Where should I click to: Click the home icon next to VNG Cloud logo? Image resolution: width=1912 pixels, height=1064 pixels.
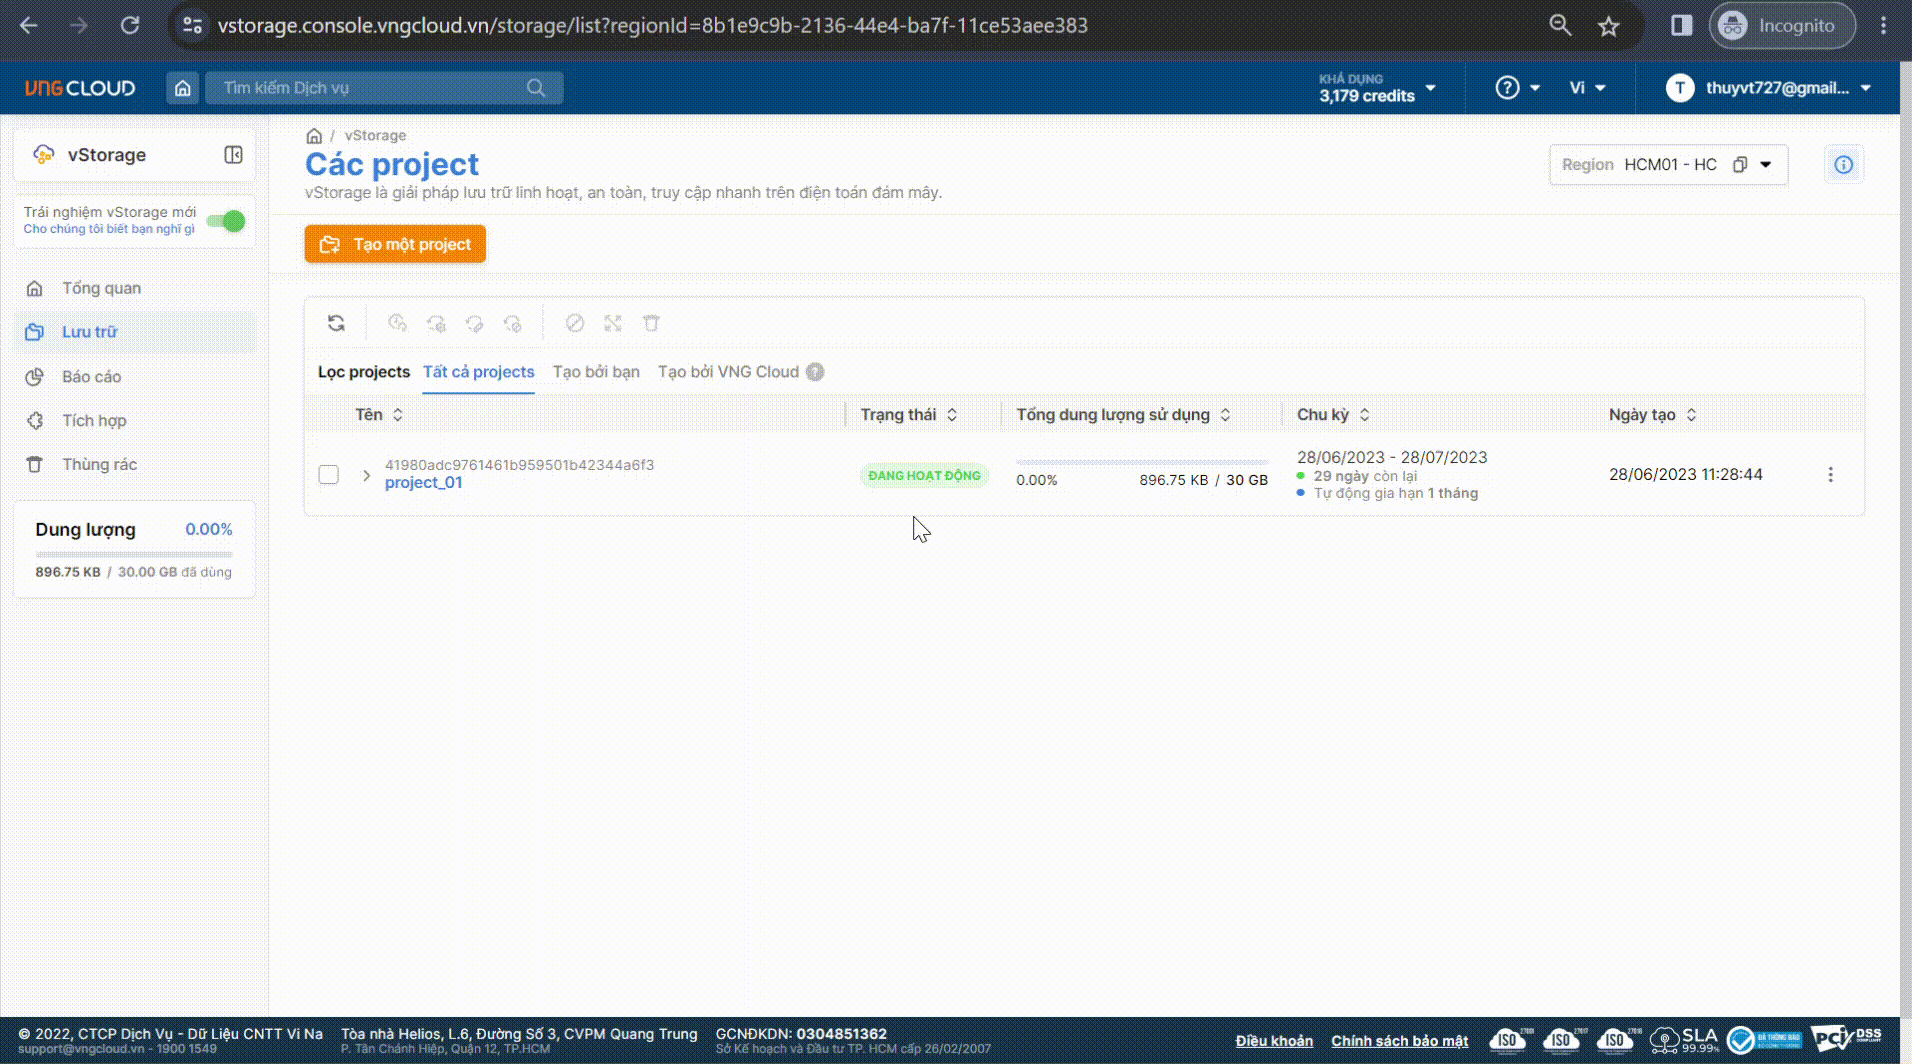point(182,88)
